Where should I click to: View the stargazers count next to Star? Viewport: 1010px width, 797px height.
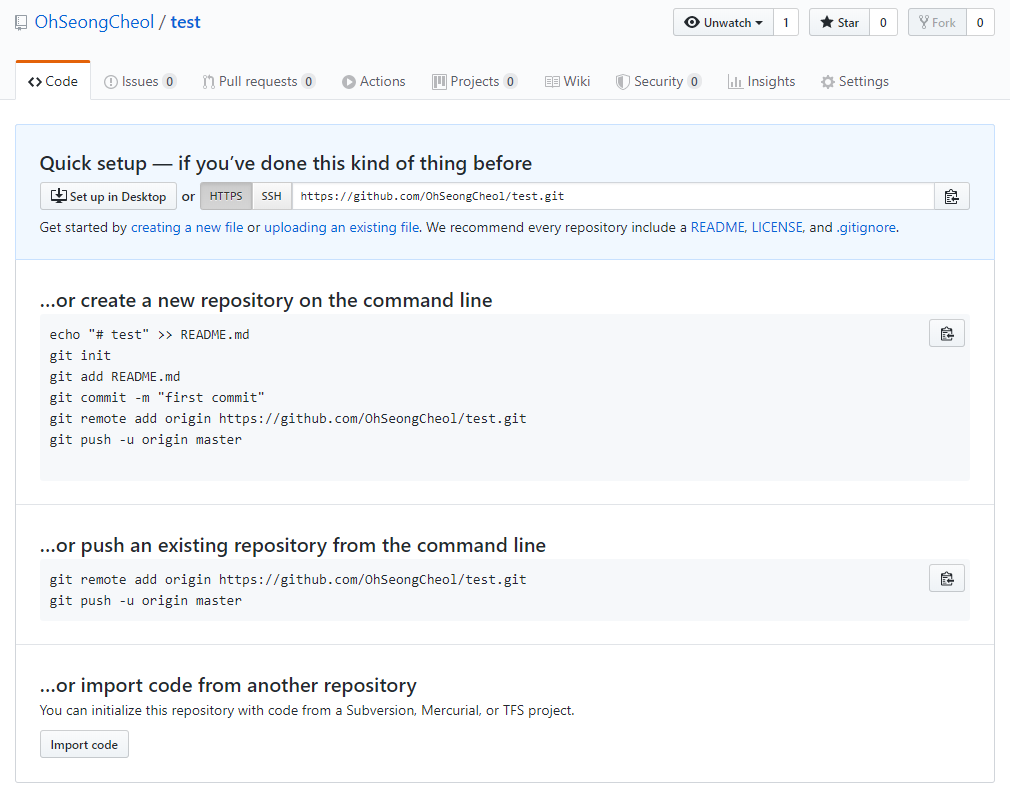click(883, 23)
